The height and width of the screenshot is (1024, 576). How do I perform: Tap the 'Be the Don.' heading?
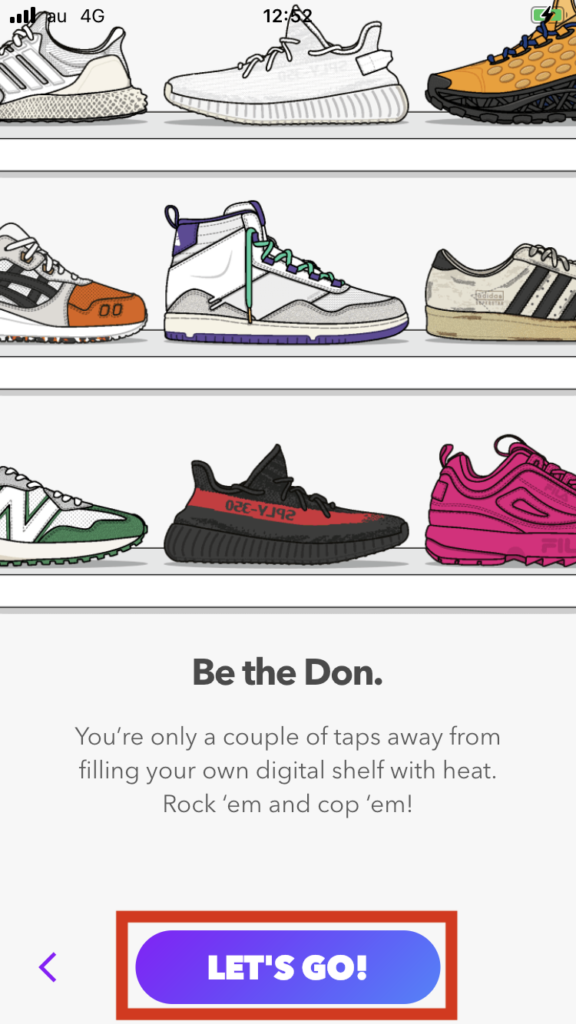(287, 671)
